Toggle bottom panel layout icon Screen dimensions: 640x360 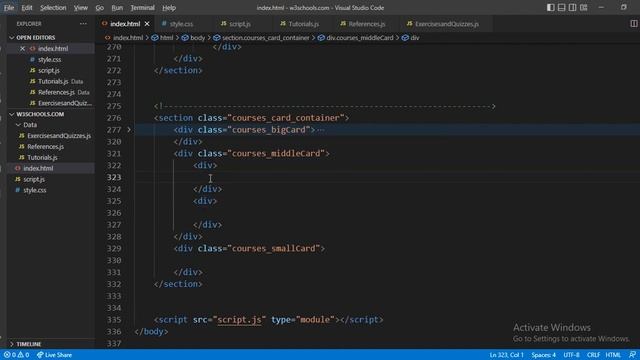coord(562,7)
